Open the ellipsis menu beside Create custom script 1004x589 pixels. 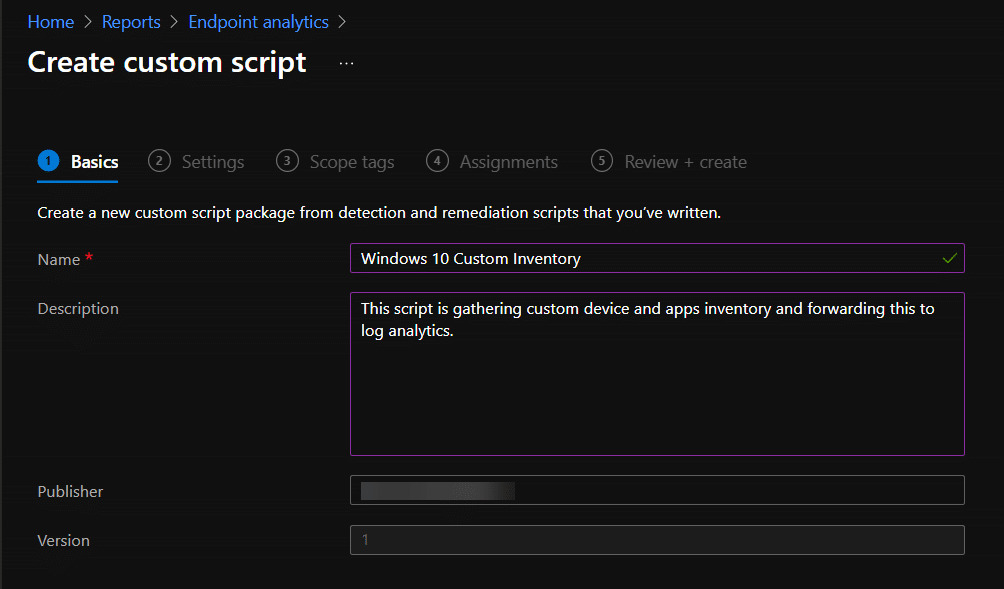[346, 63]
